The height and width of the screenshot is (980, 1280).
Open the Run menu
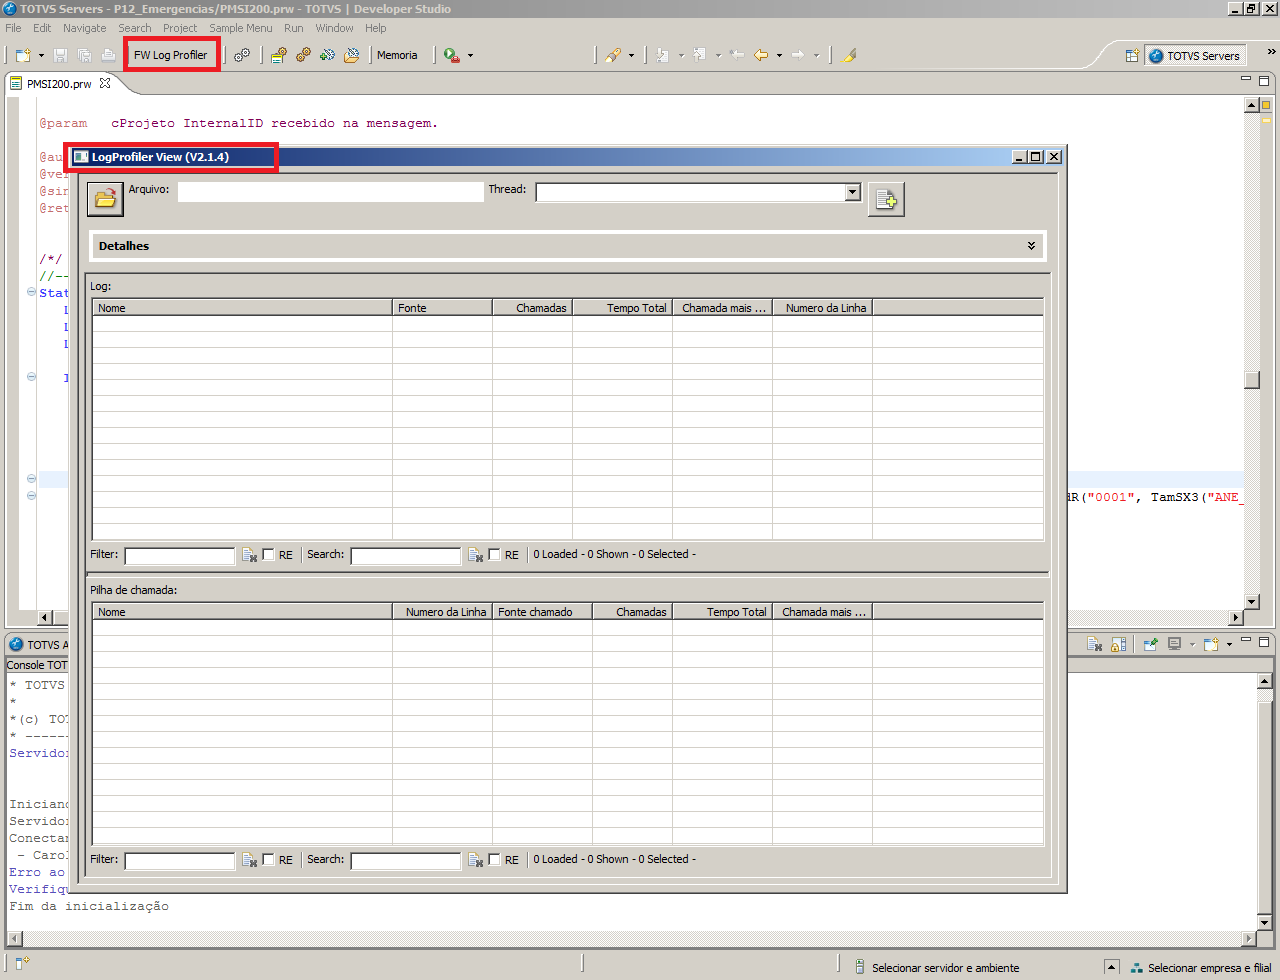pos(293,28)
